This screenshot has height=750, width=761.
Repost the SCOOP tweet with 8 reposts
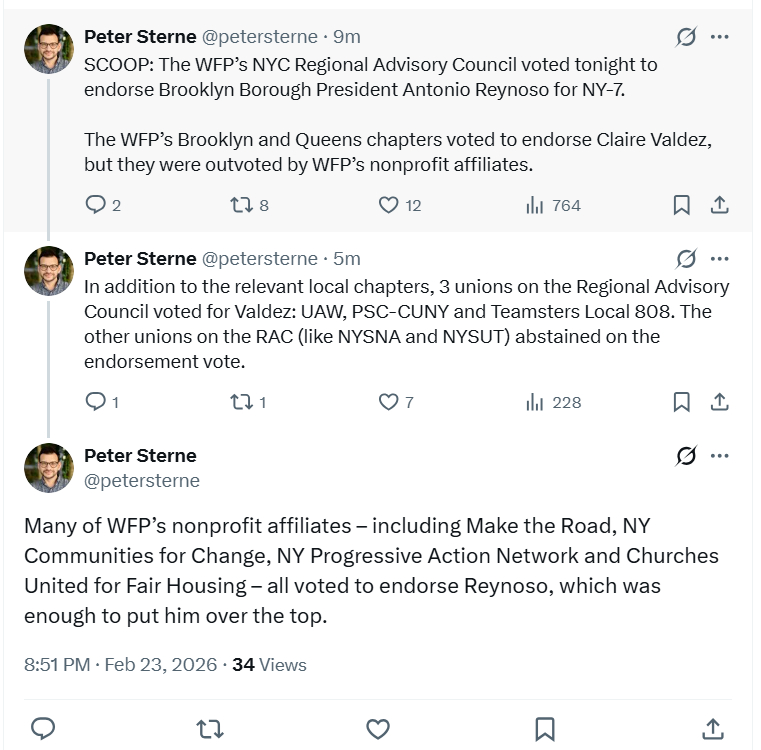[x=240, y=205]
